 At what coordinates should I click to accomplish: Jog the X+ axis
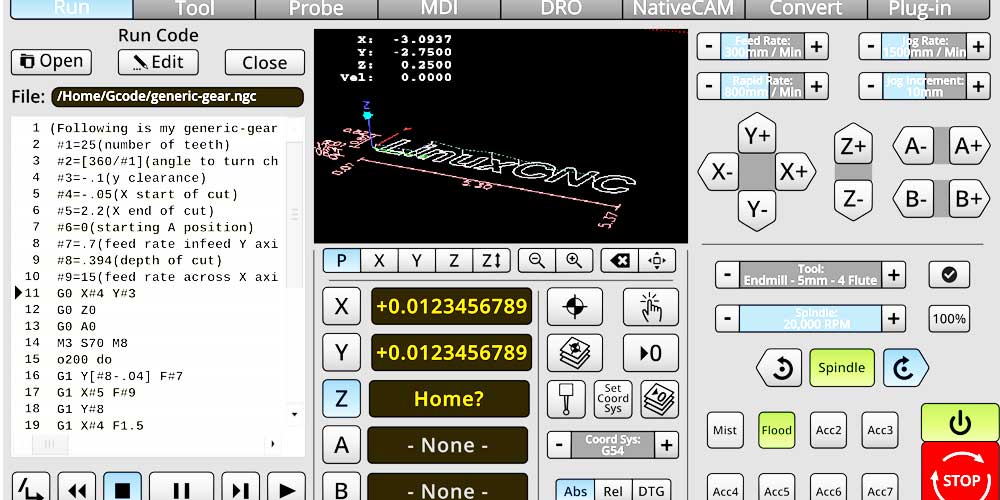[796, 172]
